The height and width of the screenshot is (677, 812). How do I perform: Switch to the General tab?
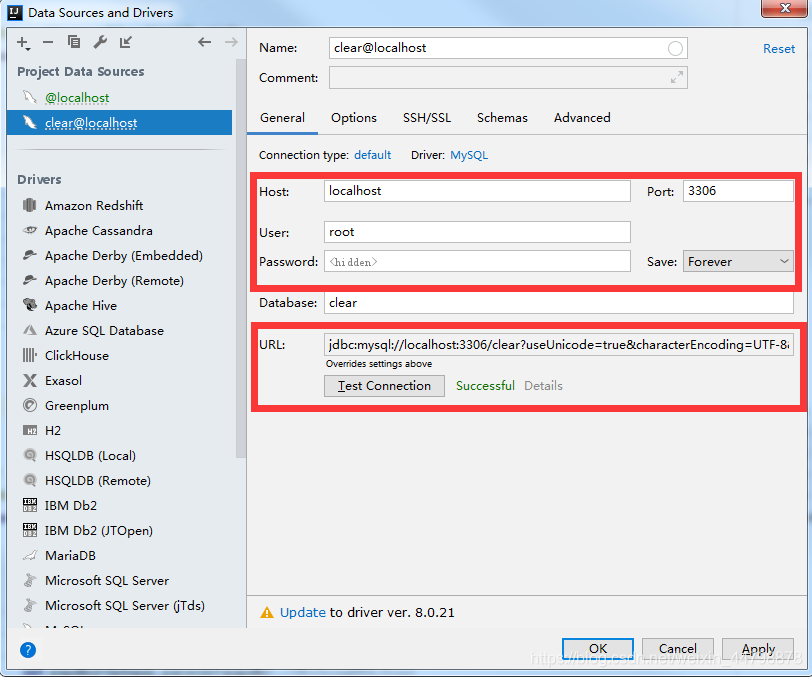(282, 118)
